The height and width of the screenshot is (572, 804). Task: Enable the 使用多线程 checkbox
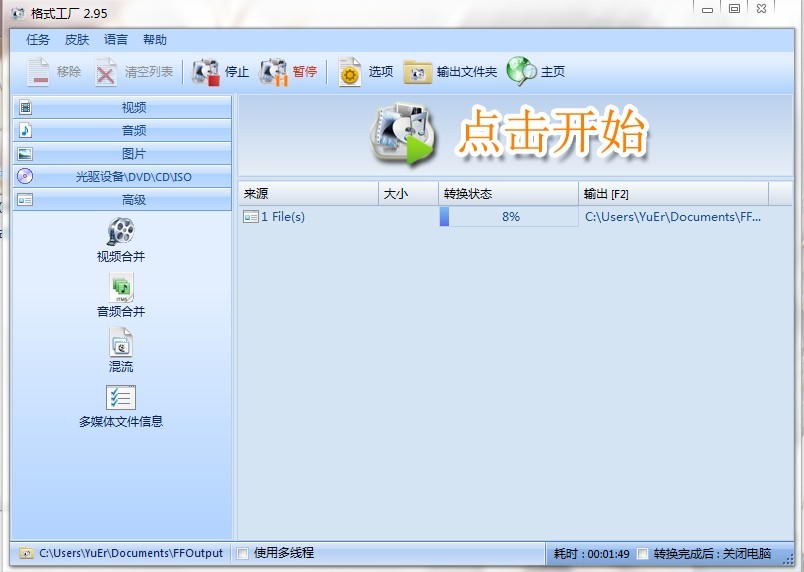coord(243,554)
